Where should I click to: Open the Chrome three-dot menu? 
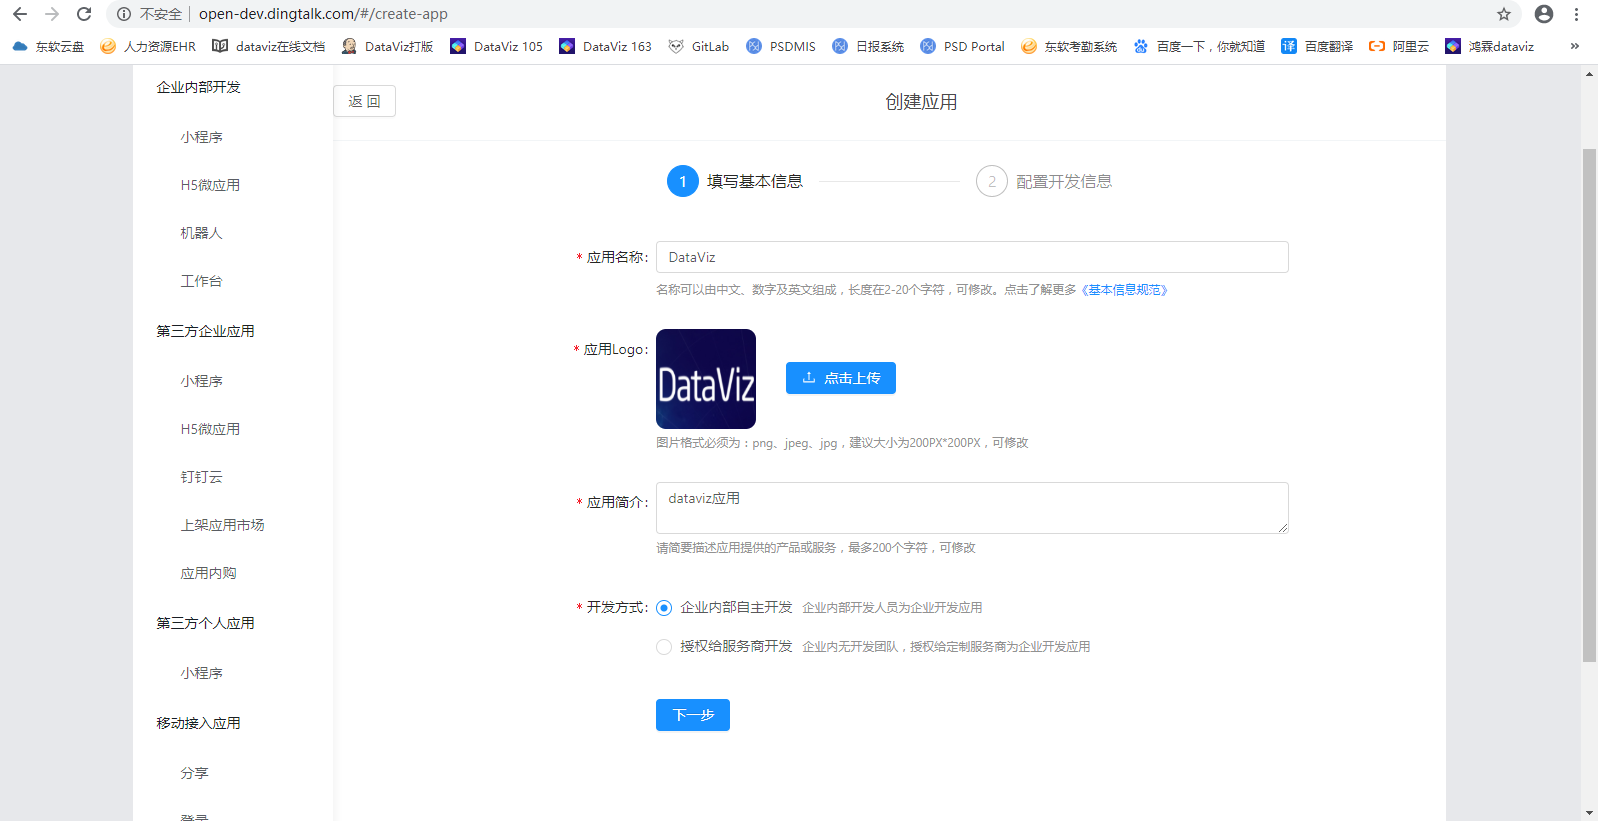[1576, 14]
